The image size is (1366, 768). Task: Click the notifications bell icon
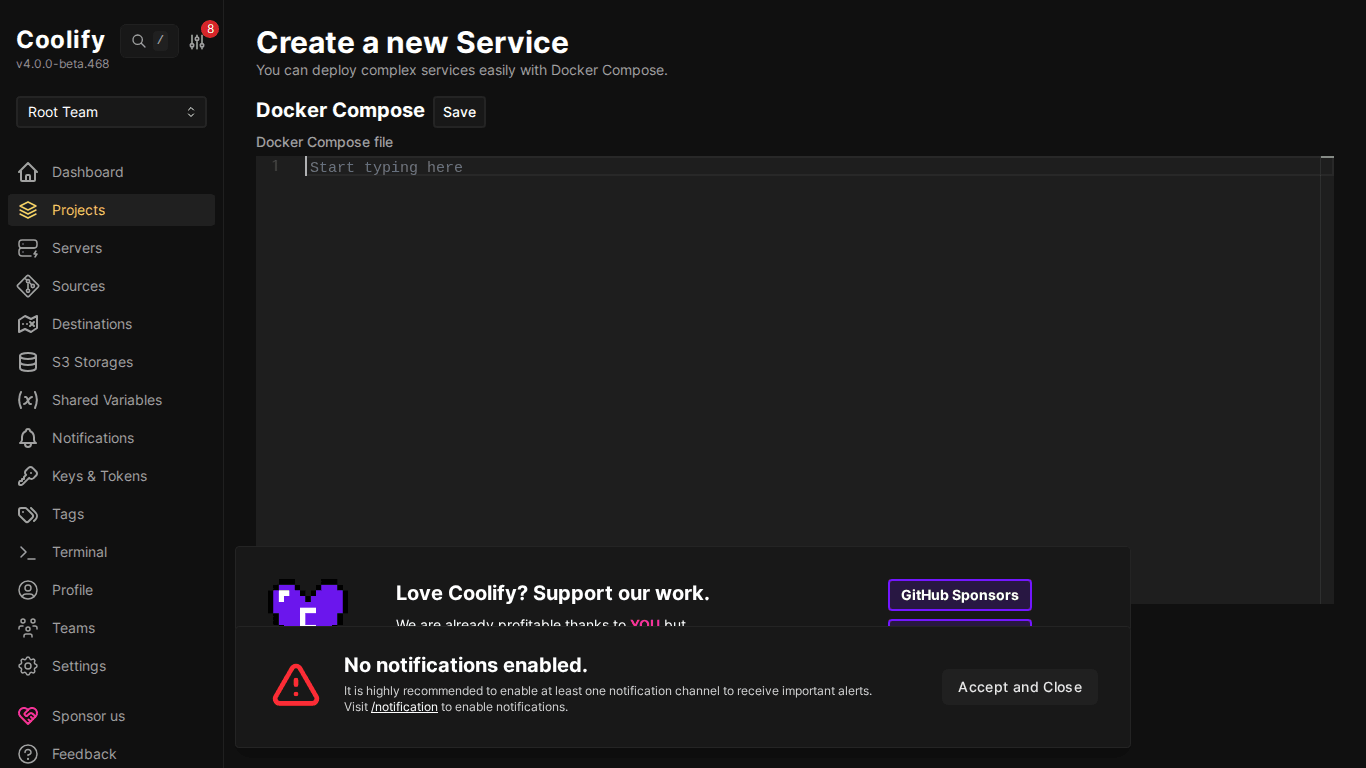pyautogui.click(x=28, y=438)
